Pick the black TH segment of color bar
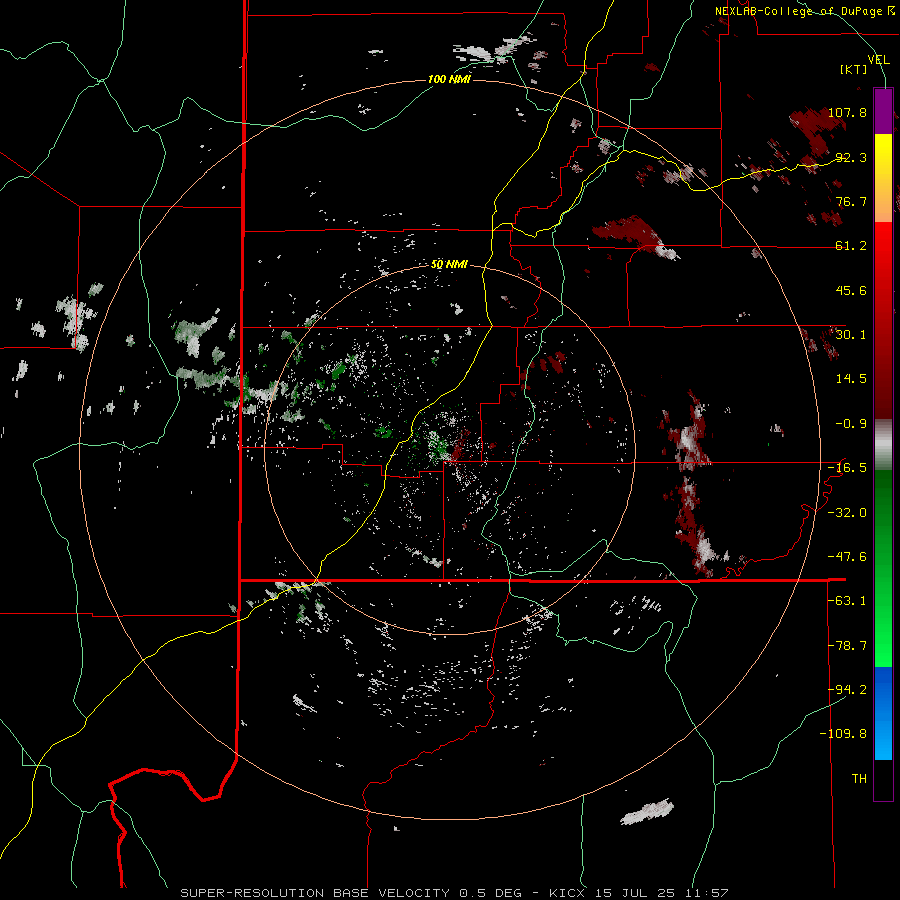 (883, 779)
